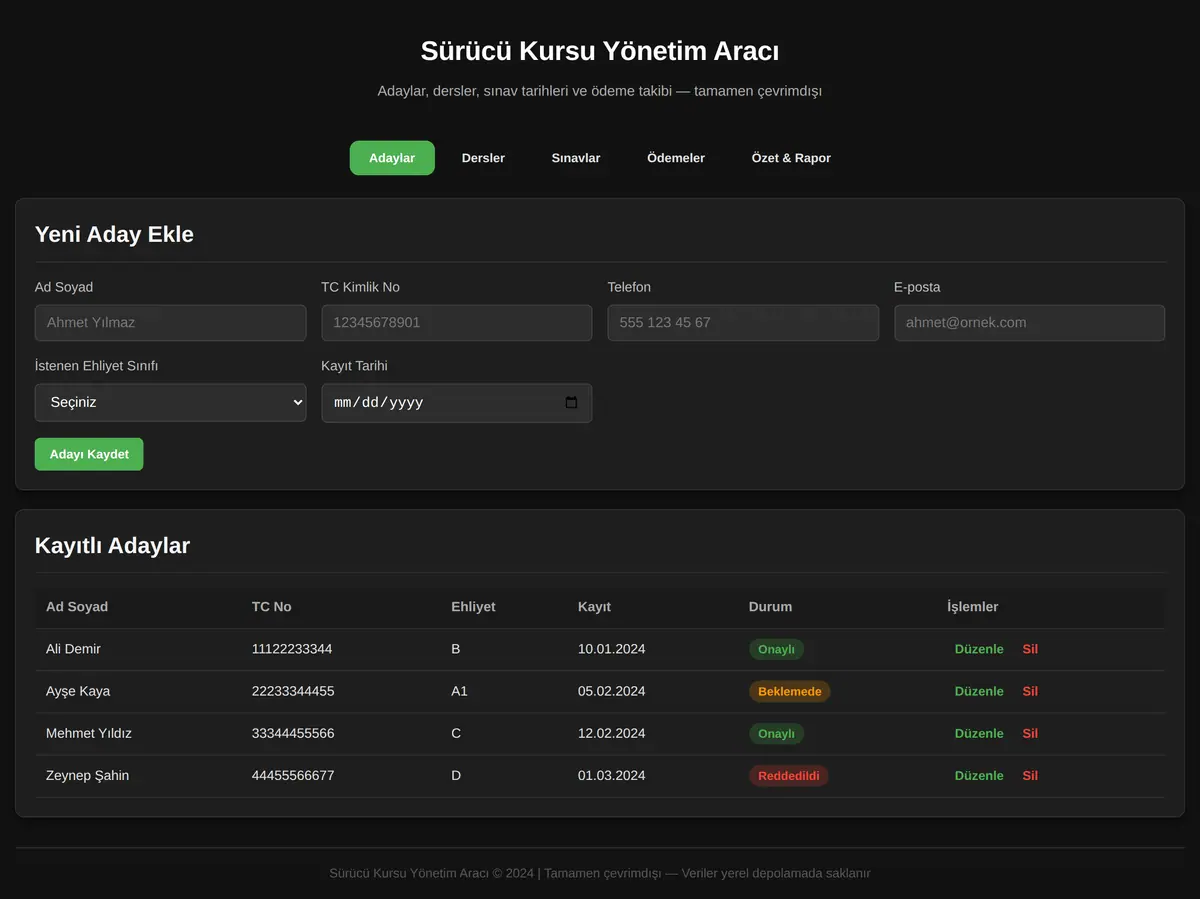Click TC number 22233344455
The height and width of the screenshot is (899, 1200).
293,691
